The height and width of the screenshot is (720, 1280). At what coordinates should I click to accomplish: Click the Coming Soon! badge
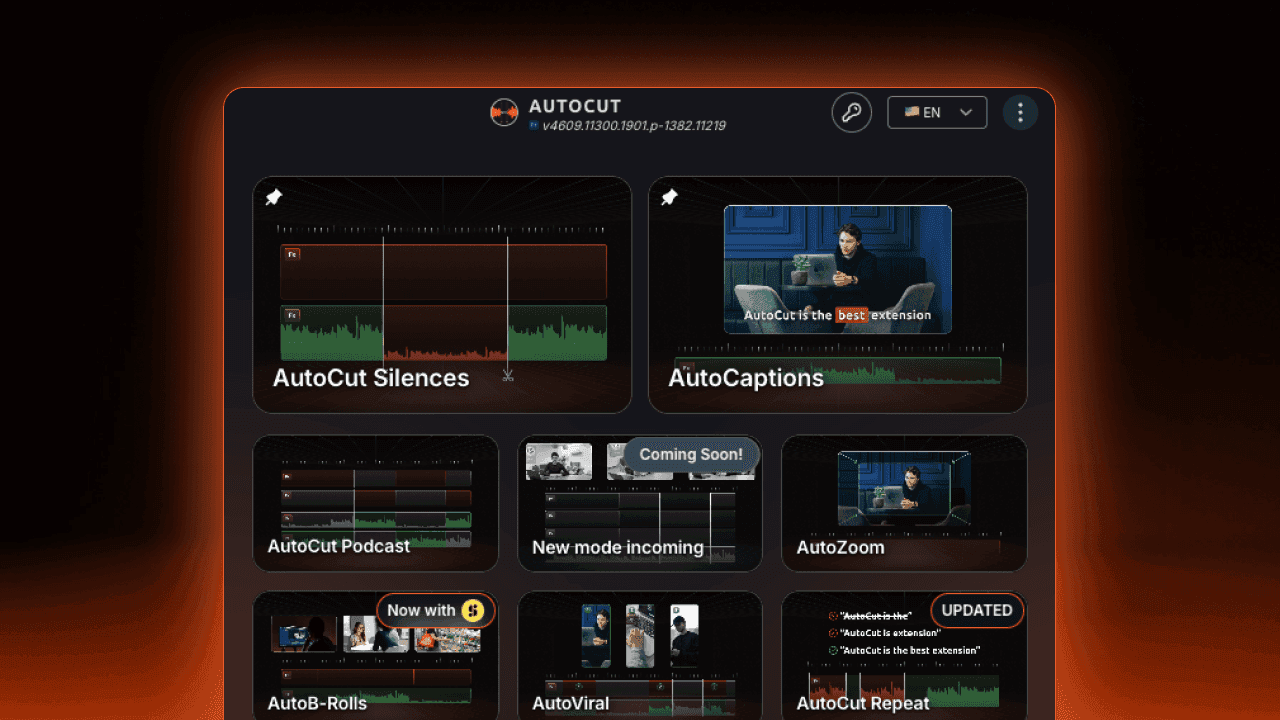[691, 454]
